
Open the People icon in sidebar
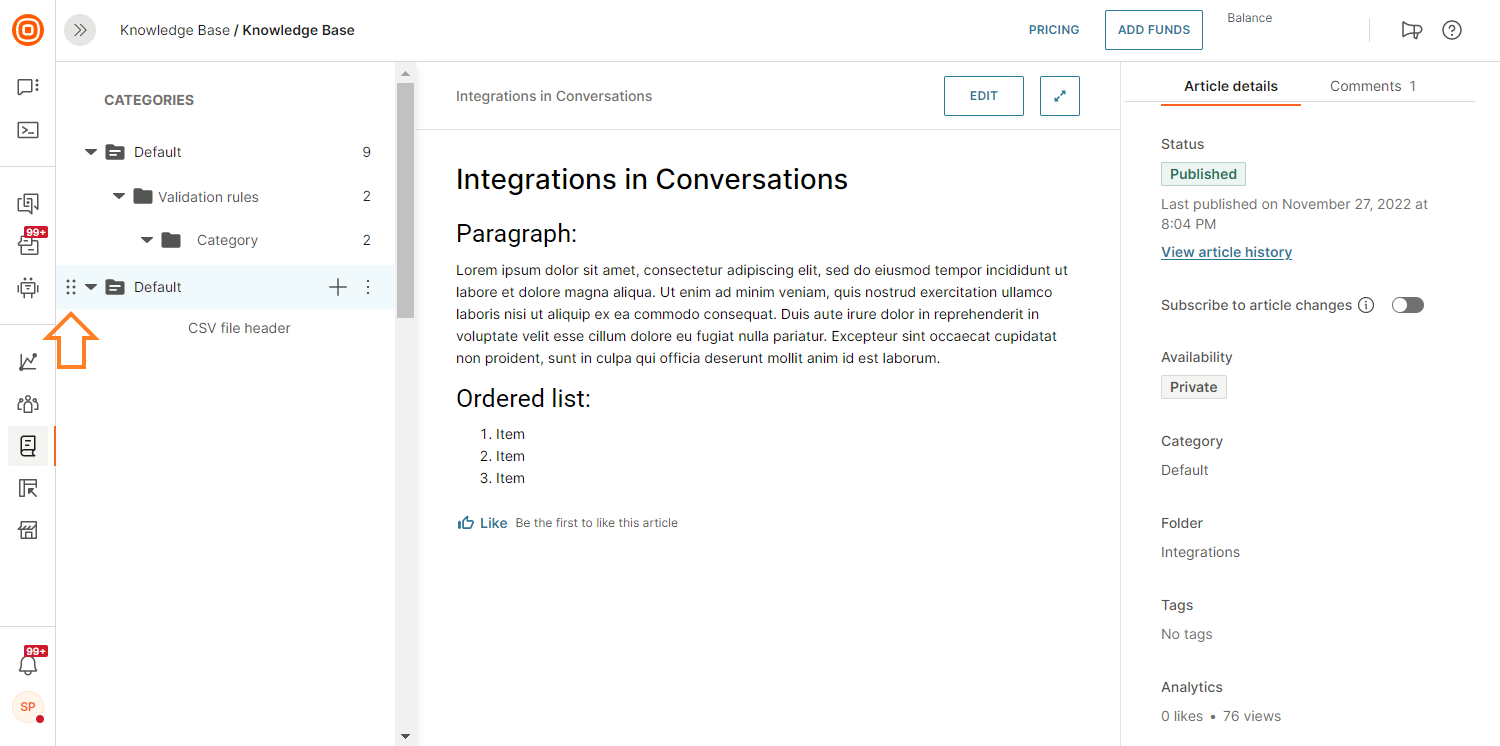tap(28, 404)
